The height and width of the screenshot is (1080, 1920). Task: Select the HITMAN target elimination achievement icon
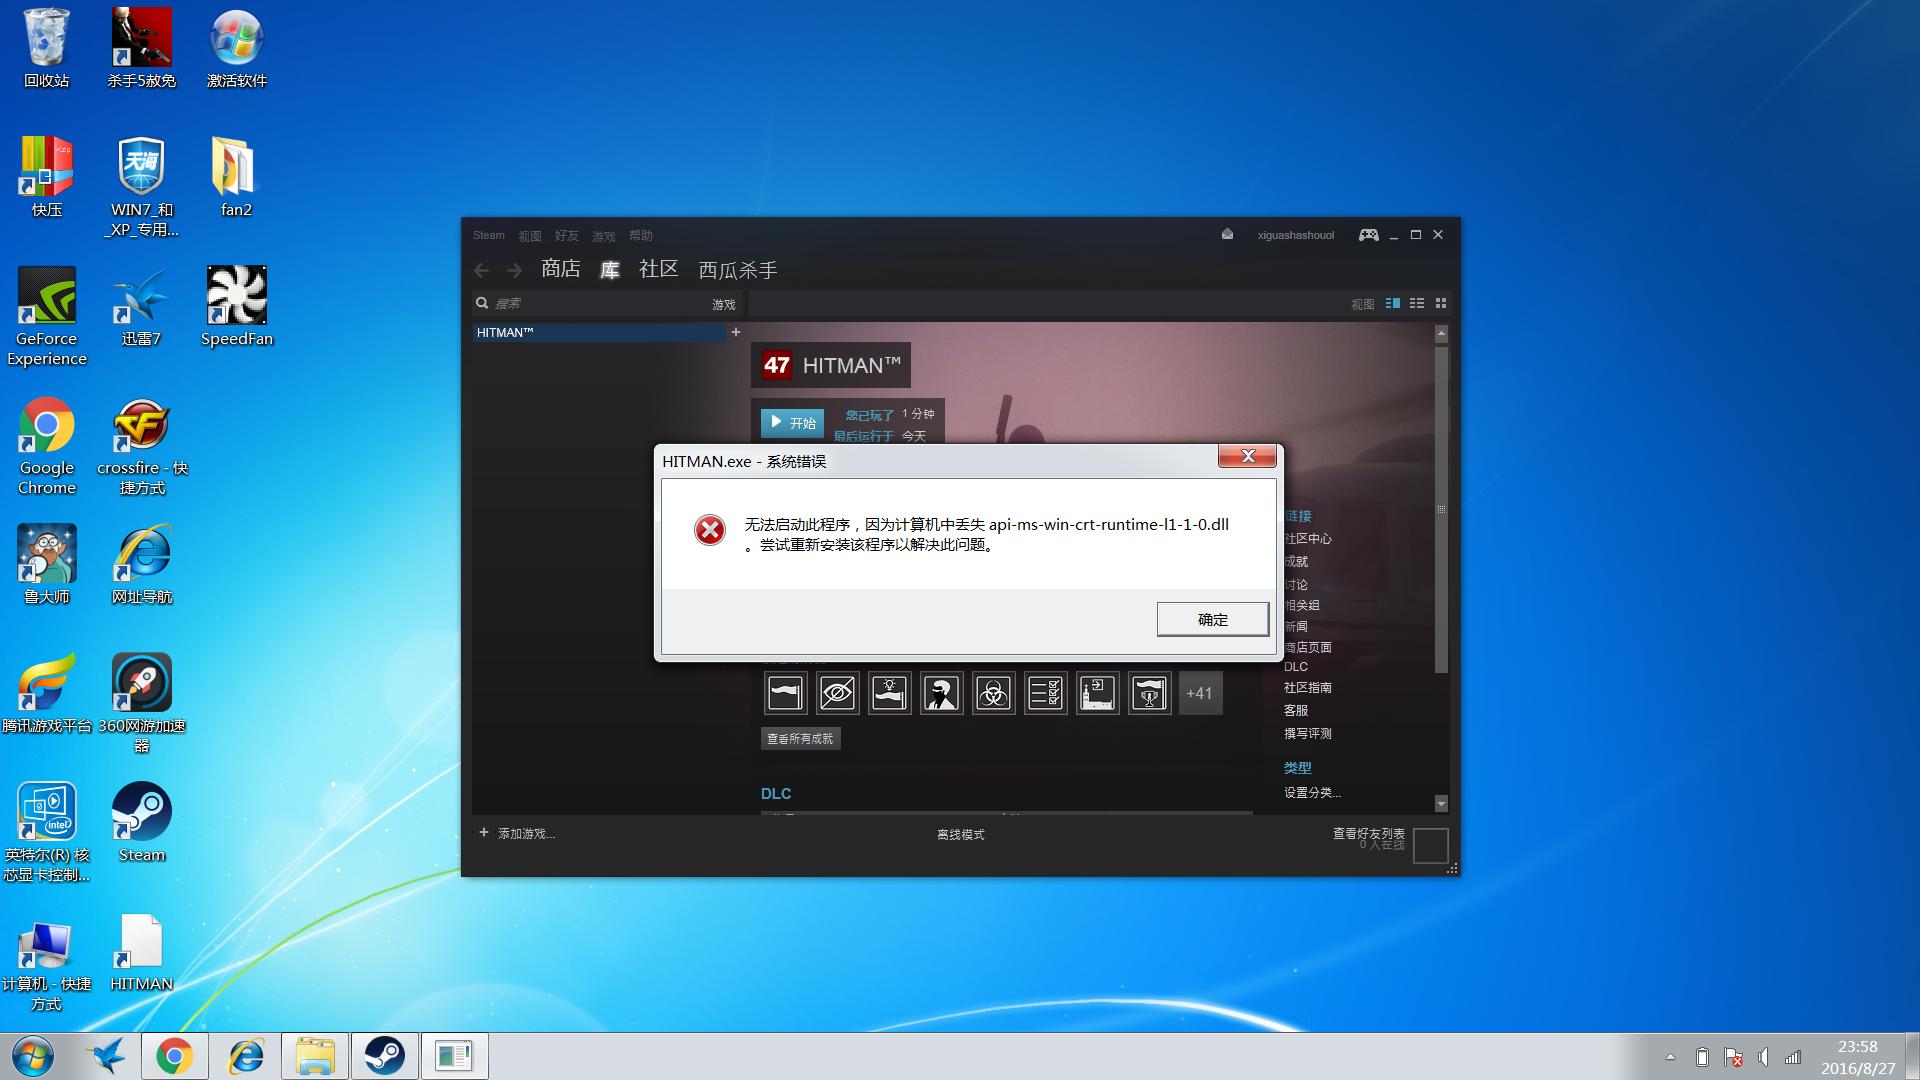pyautogui.click(x=940, y=692)
